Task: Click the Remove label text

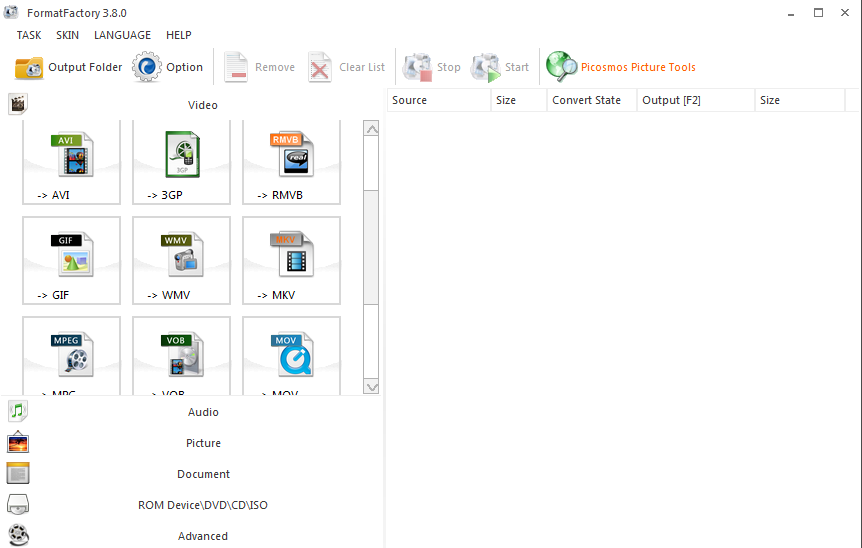Action: 275,67
